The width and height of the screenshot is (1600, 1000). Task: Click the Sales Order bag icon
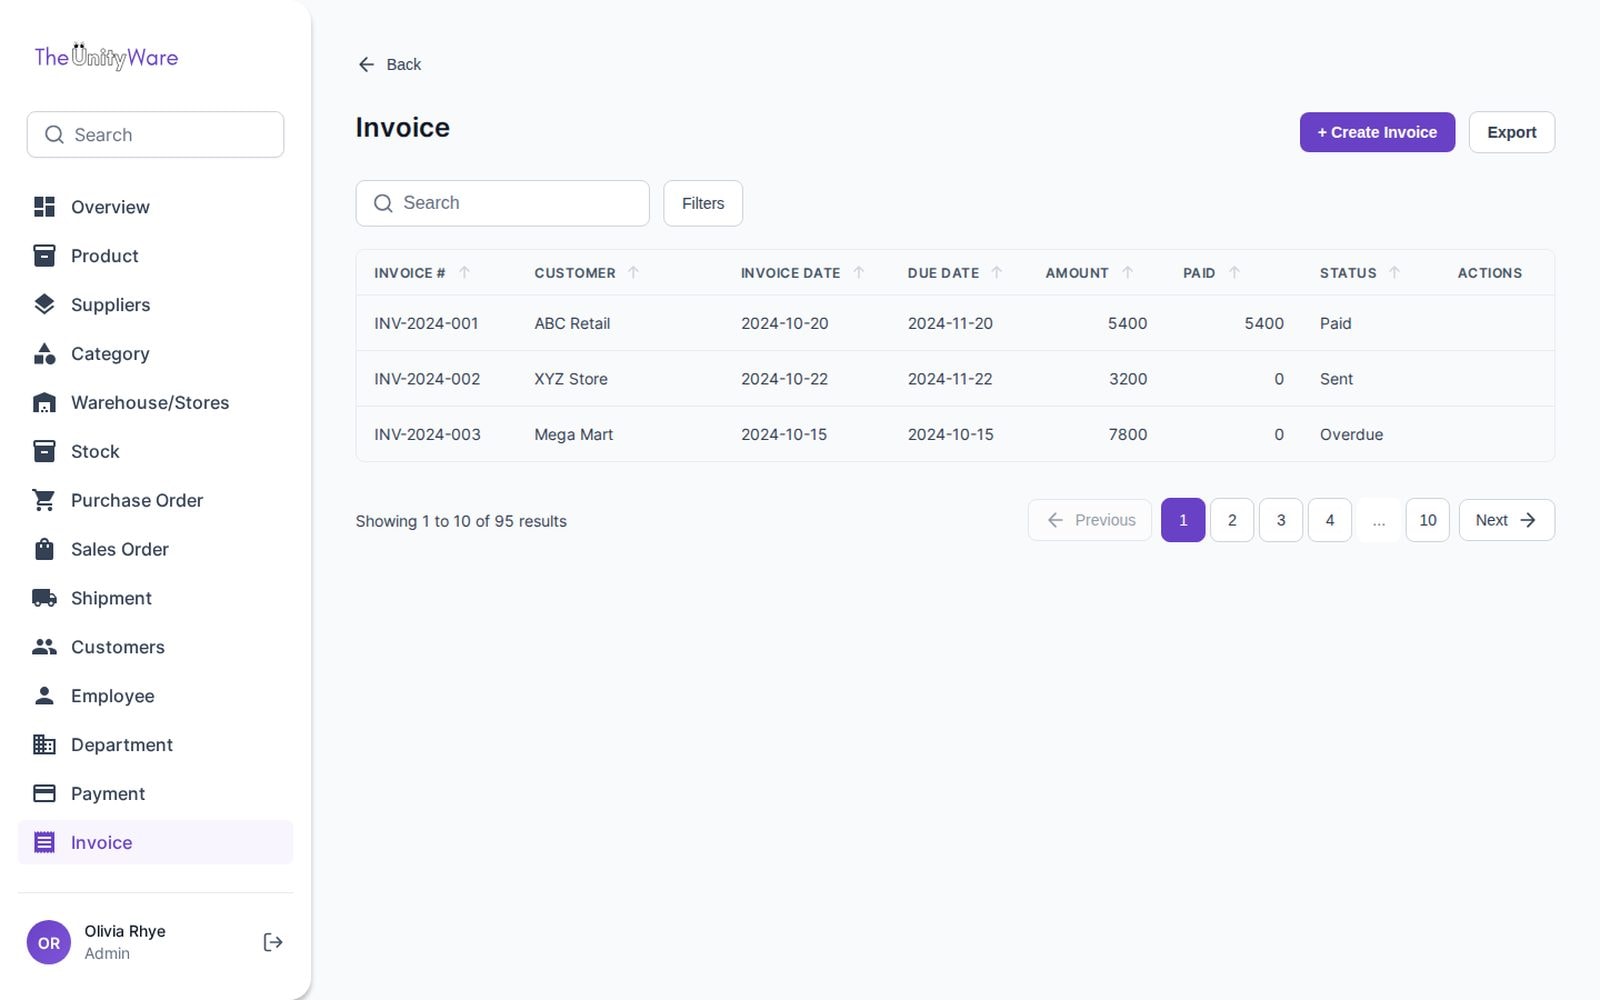(44, 550)
